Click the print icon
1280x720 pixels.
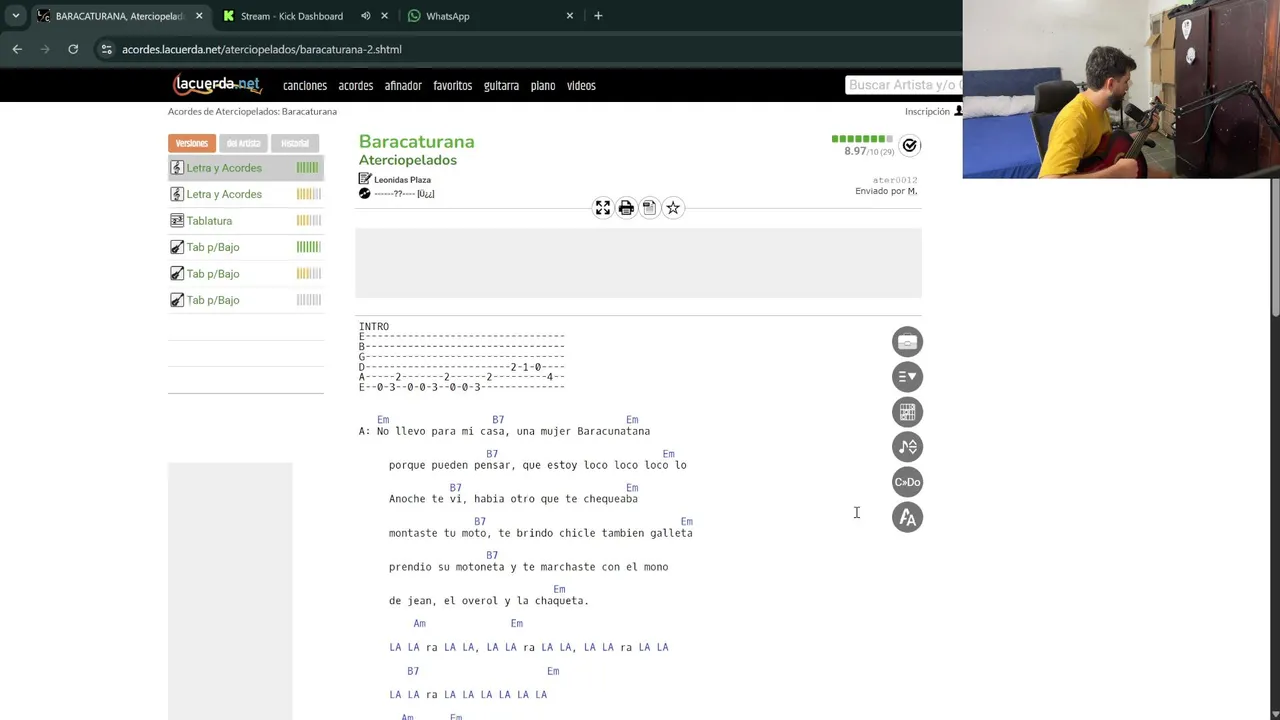626,208
